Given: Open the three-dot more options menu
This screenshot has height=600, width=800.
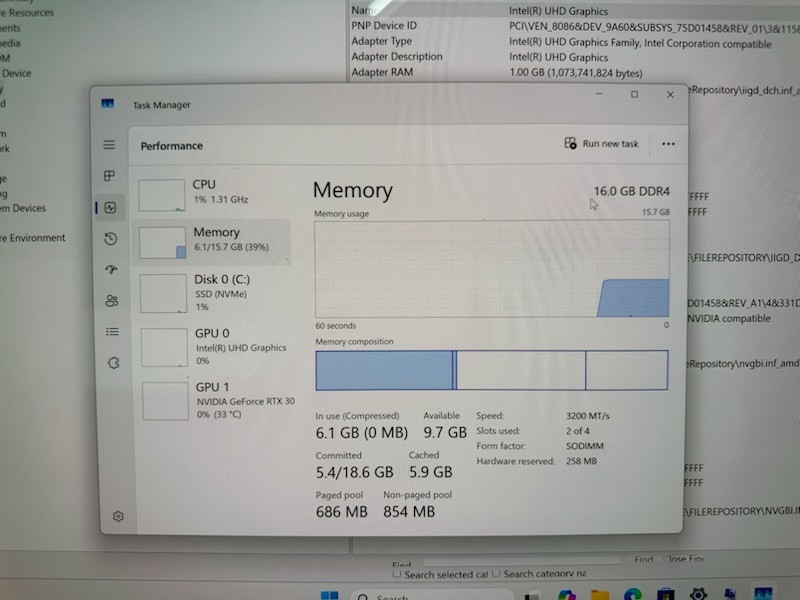Looking at the screenshot, I should [x=668, y=144].
